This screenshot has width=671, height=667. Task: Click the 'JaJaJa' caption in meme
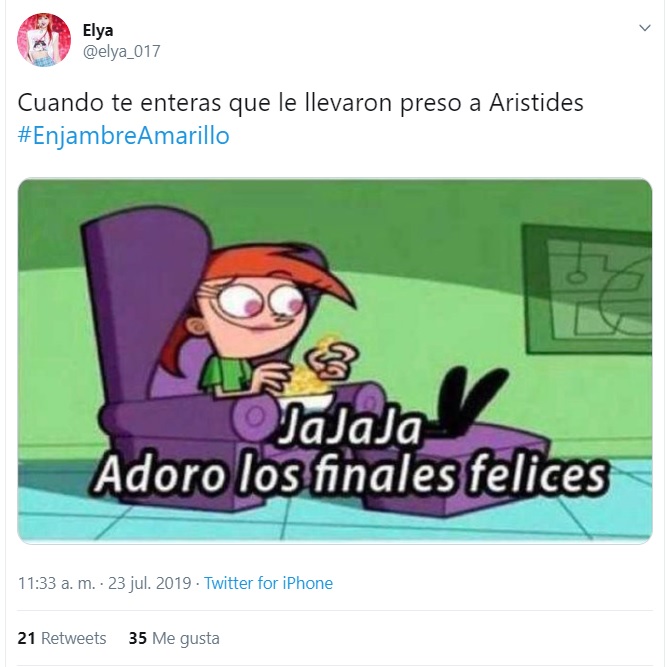[350, 427]
